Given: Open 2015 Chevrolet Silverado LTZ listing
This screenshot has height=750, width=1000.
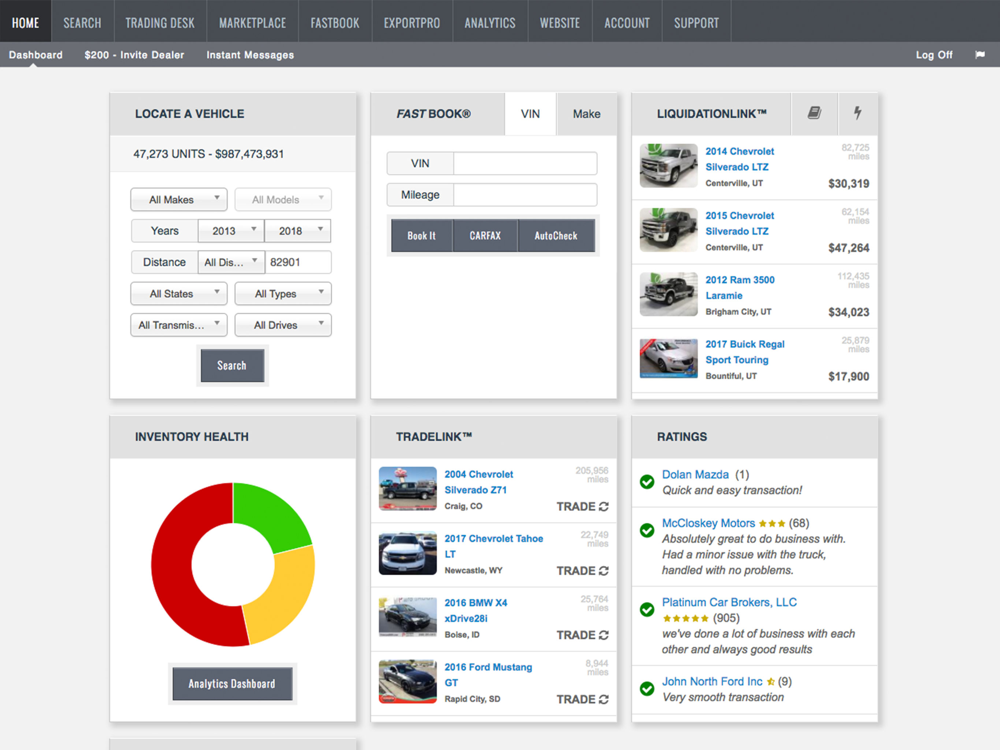Looking at the screenshot, I should pos(739,223).
